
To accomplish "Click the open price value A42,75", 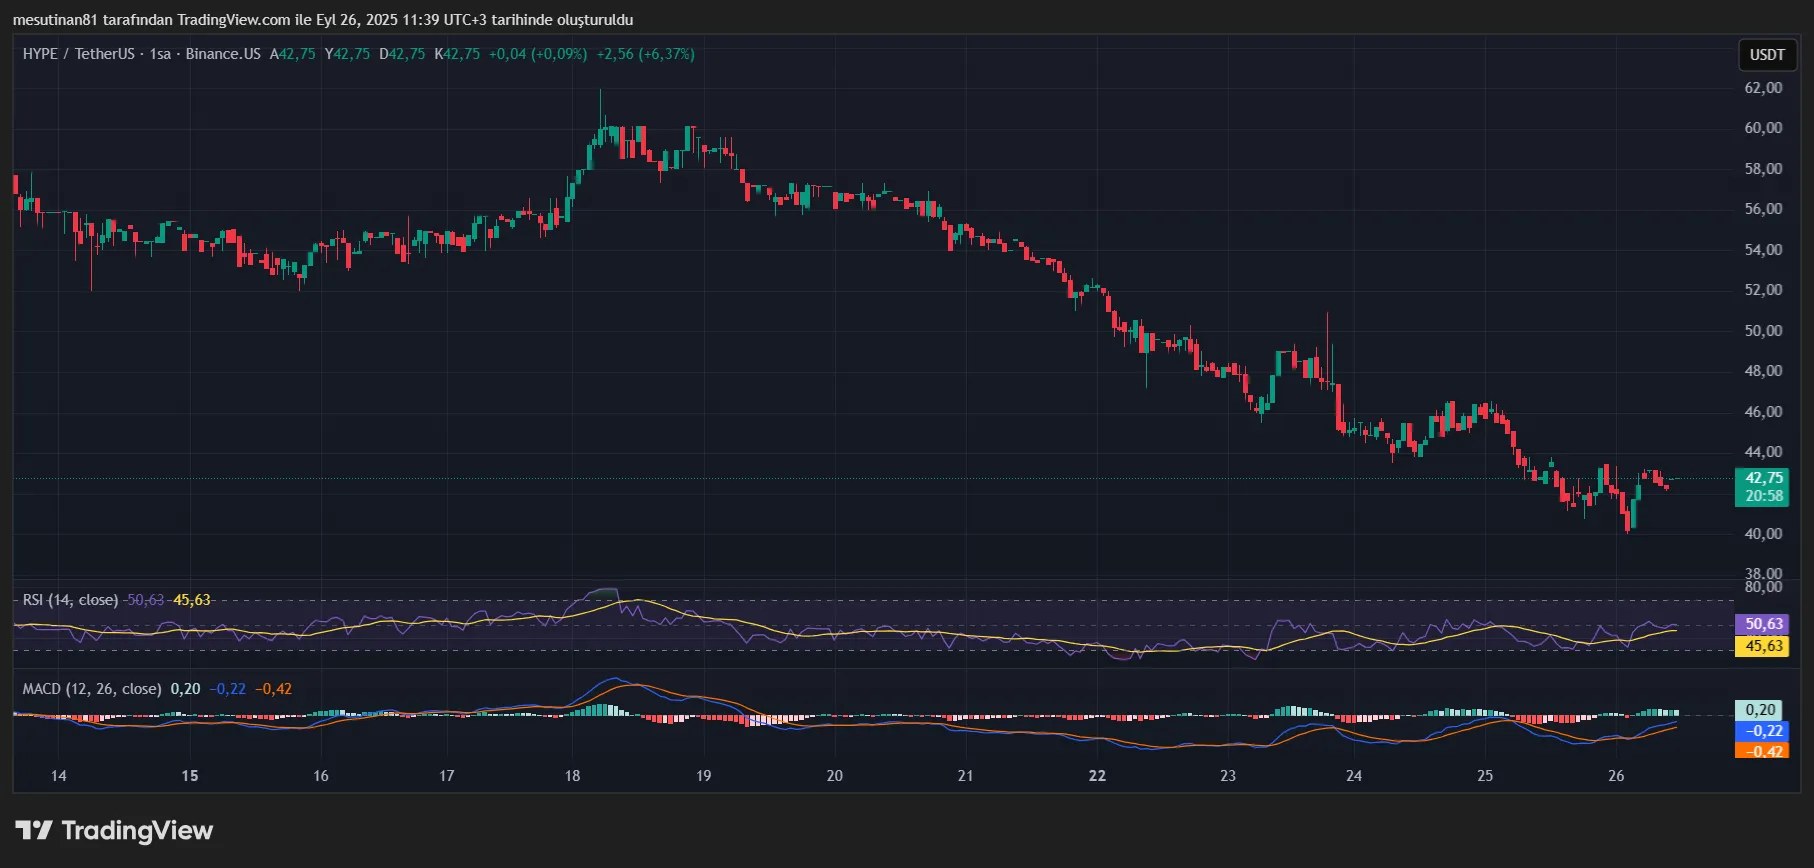I will [293, 54].
